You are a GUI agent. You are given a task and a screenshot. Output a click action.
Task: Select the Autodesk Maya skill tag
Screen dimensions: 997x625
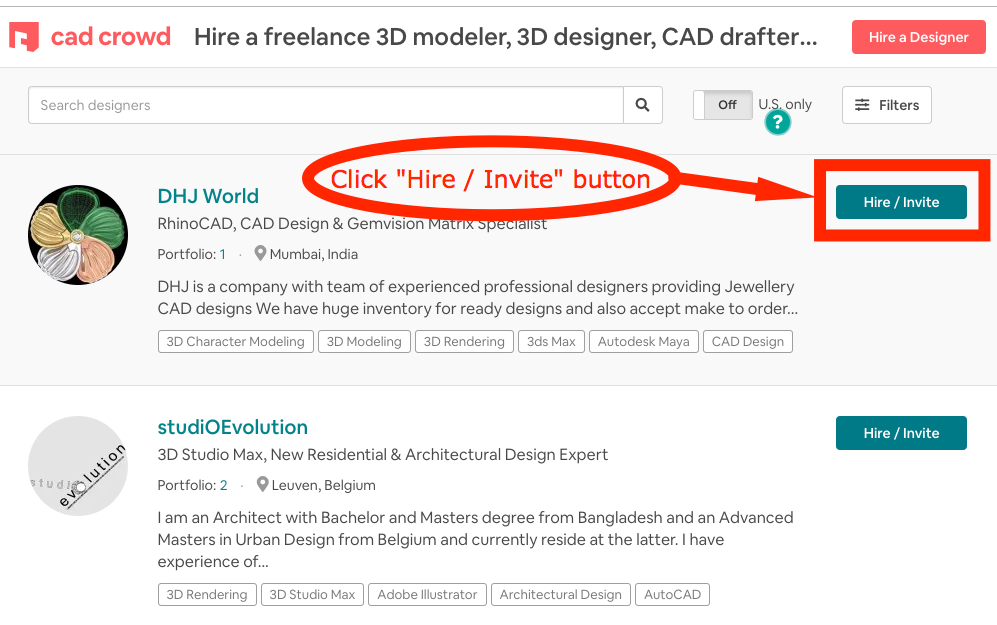coord(643,341)
